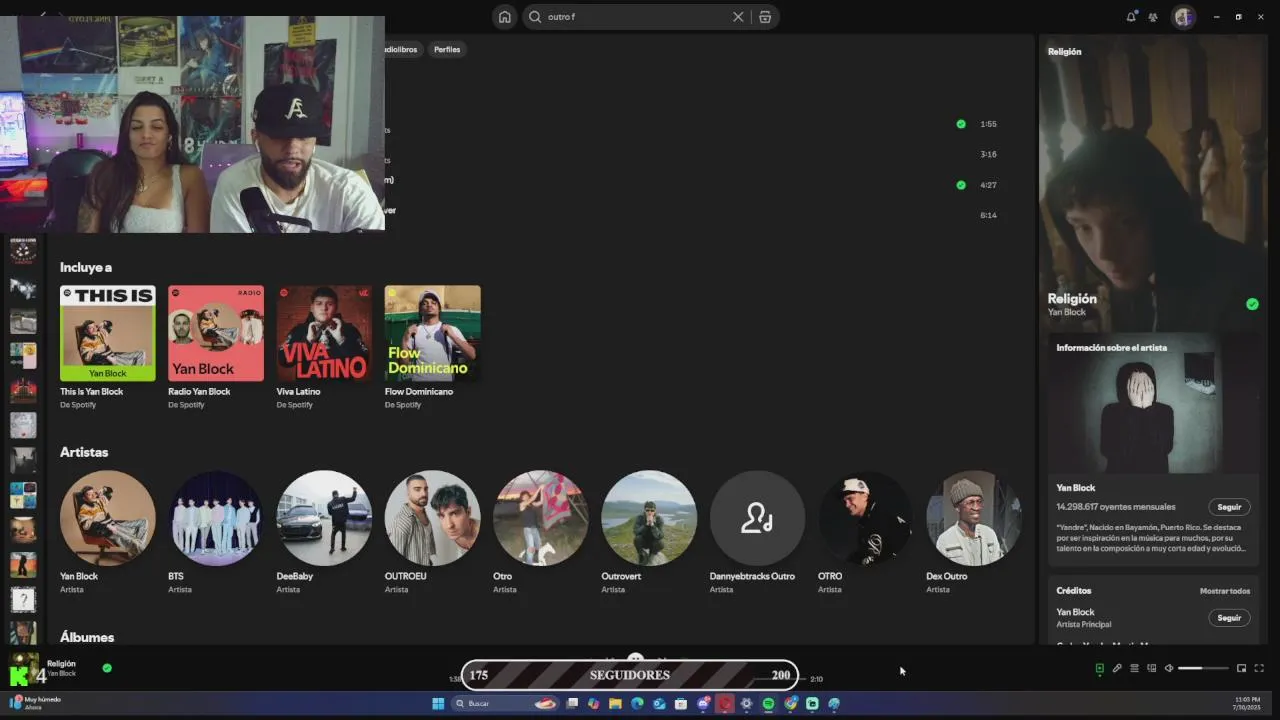Viewport: 1280px width, 720px height.
Task: Click Mostrar todos in Créditos
Action: 1225,591
